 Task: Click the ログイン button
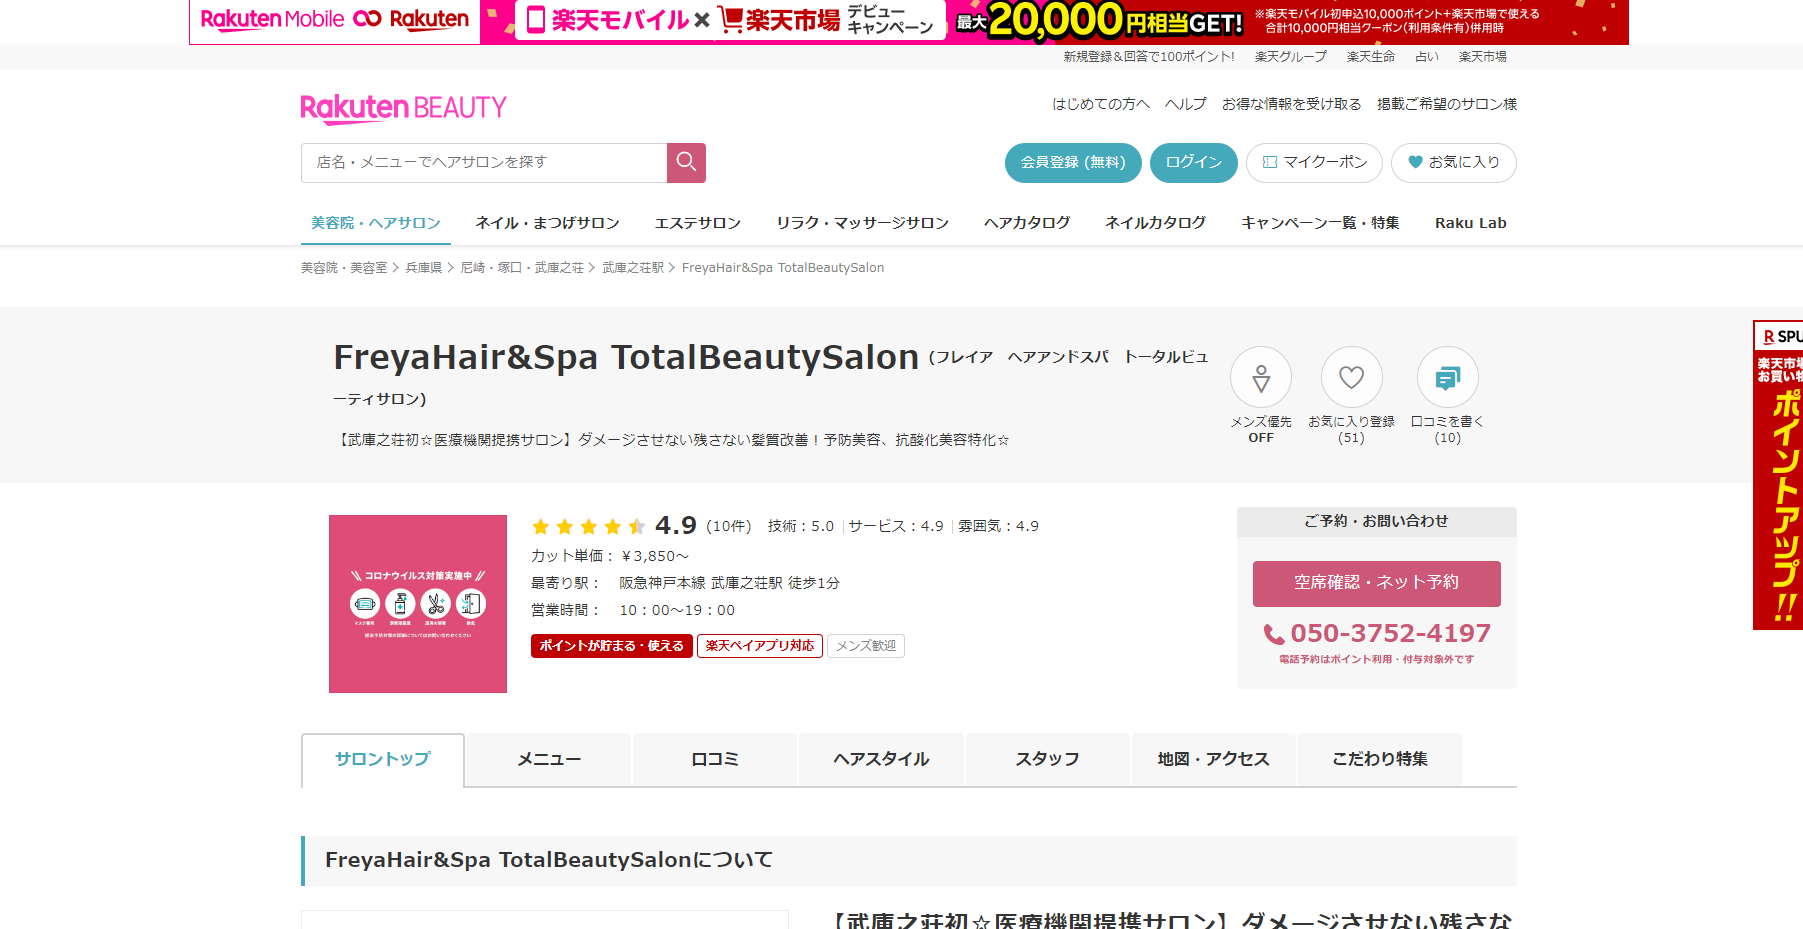(x=1193, y=162)
